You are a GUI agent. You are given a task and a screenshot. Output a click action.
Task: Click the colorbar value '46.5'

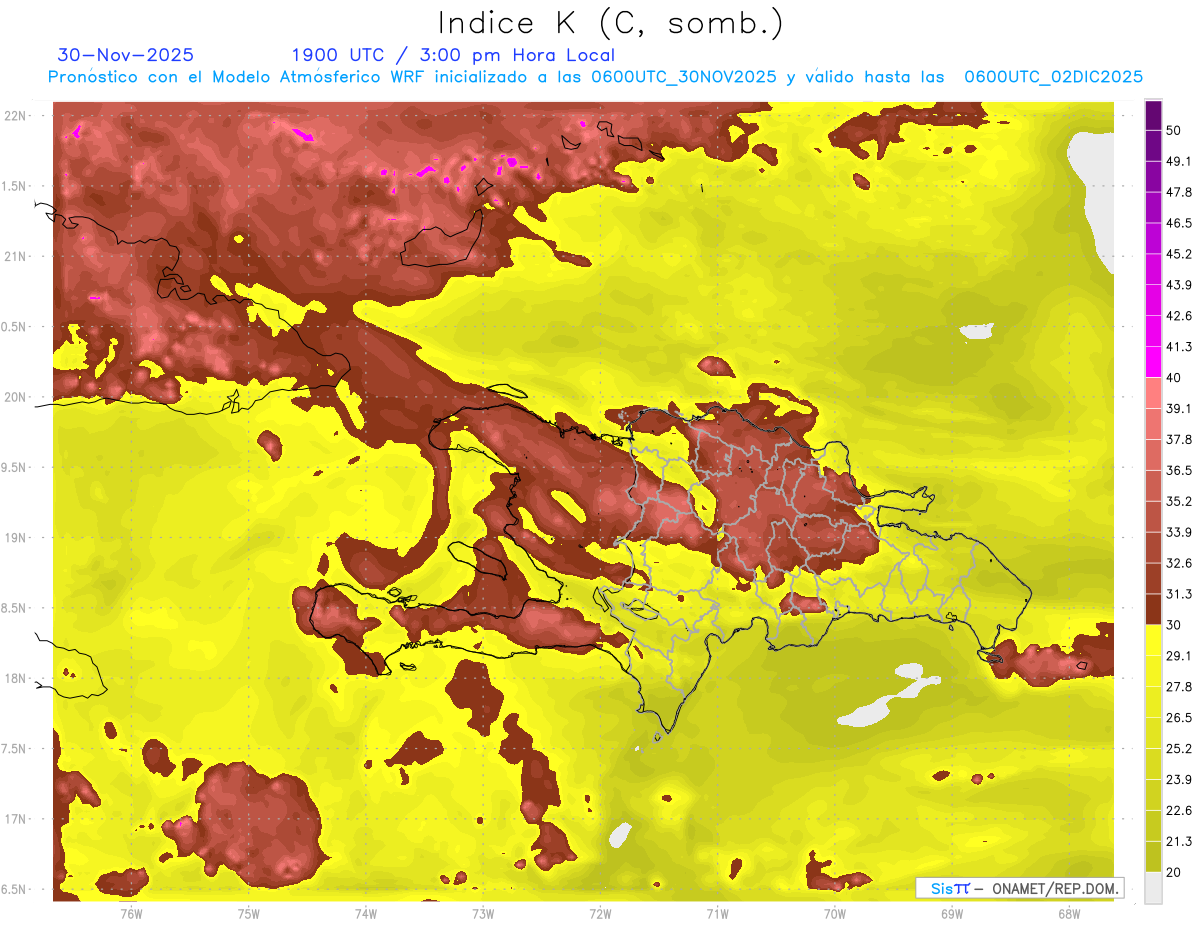point(1178,223)
